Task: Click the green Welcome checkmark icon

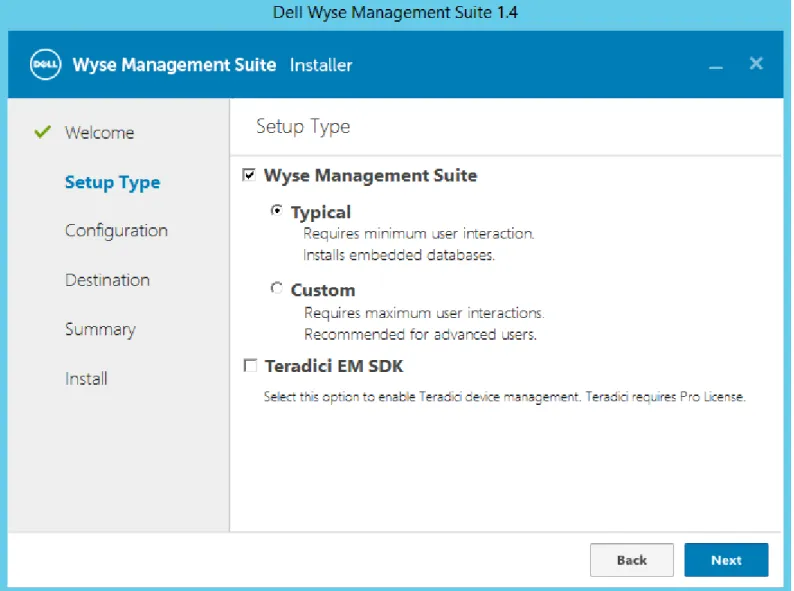Action: (43, 132)
